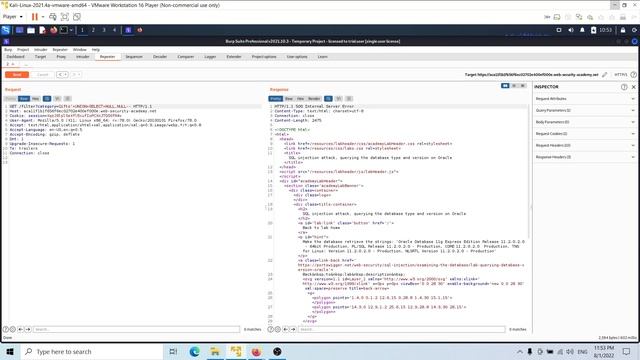640x360 pixels.
Task: Jump to previous request search match
Action: pos(20,329)
